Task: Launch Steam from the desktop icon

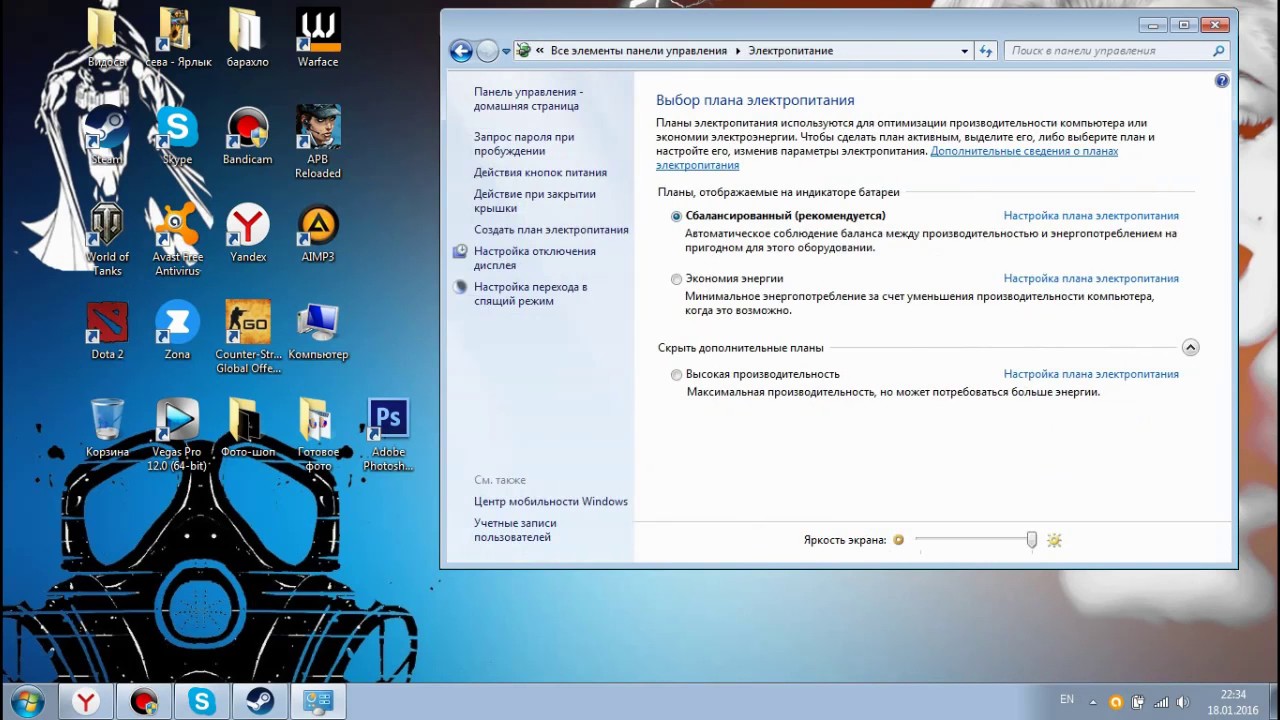Action: tap(107, 135)
